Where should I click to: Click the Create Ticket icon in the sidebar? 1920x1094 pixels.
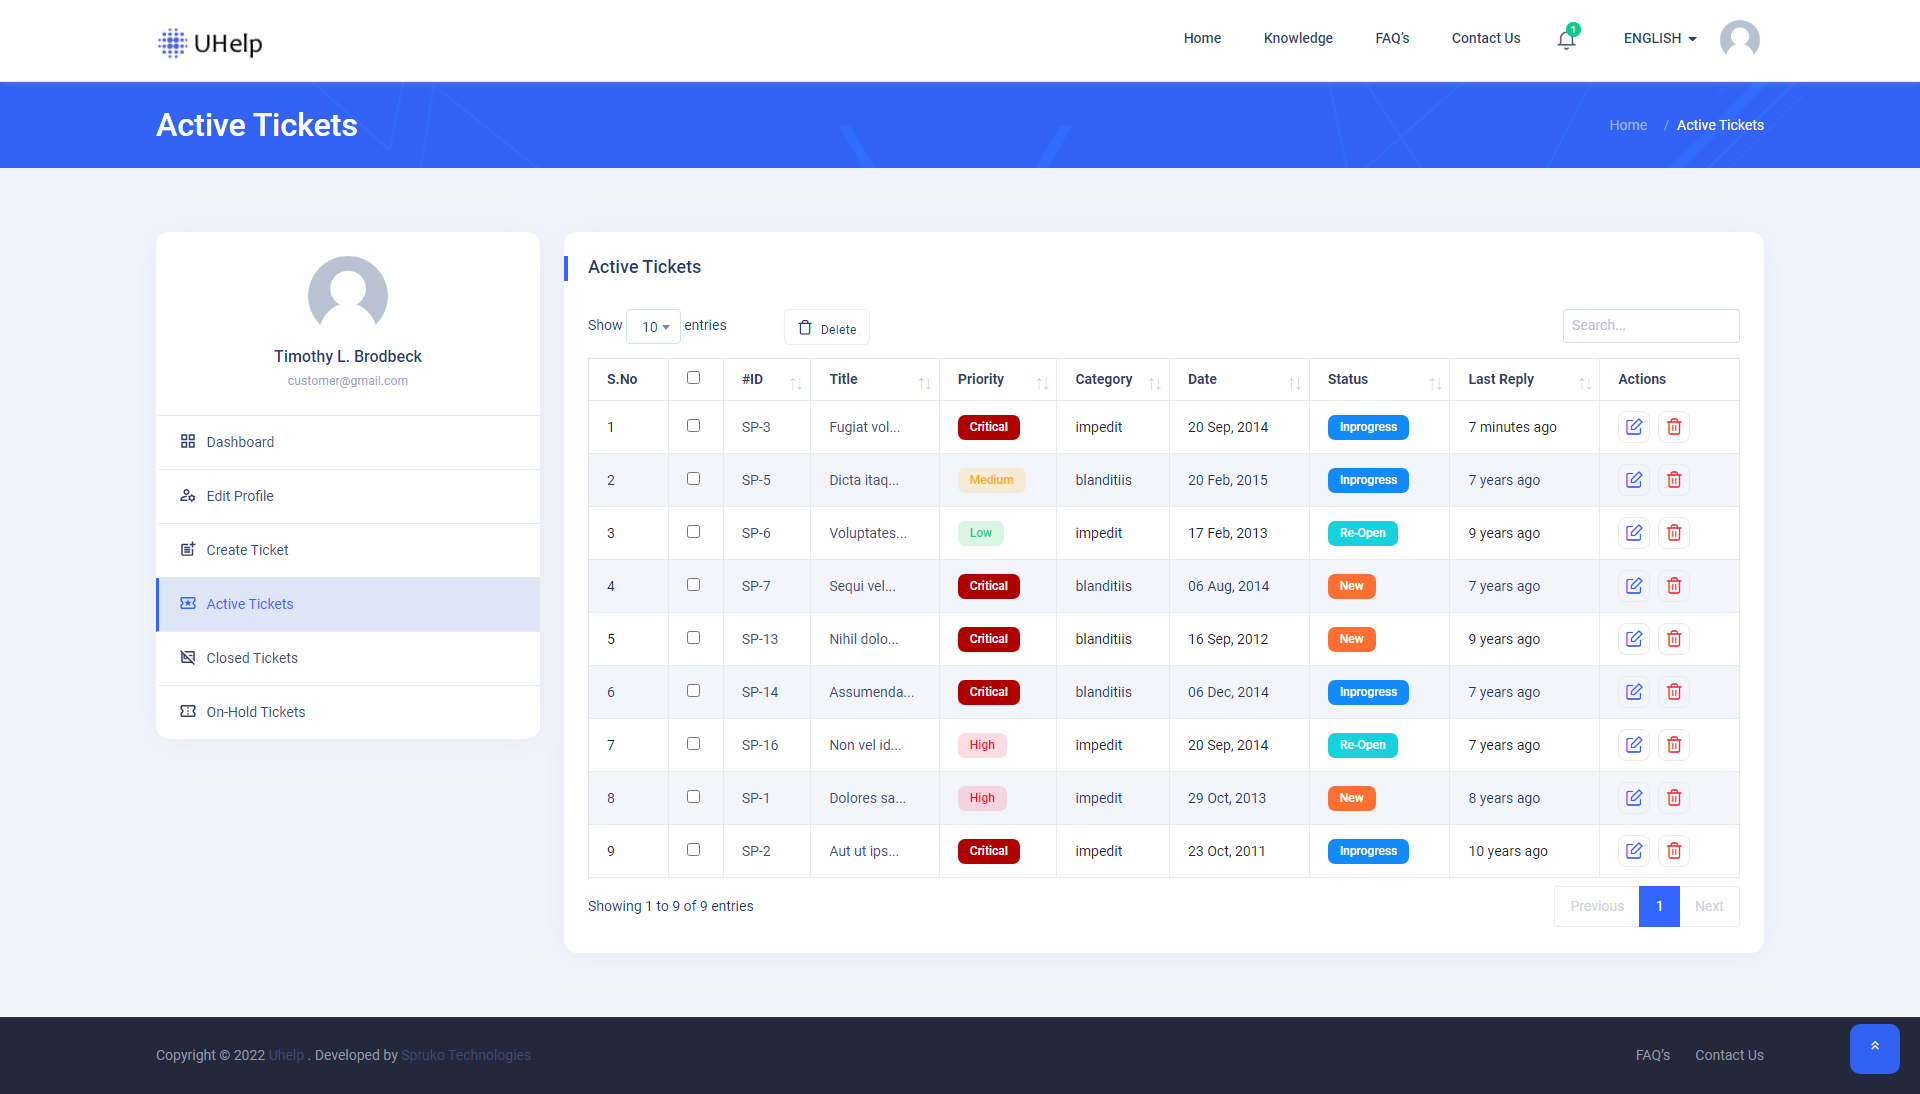[187, 549]
